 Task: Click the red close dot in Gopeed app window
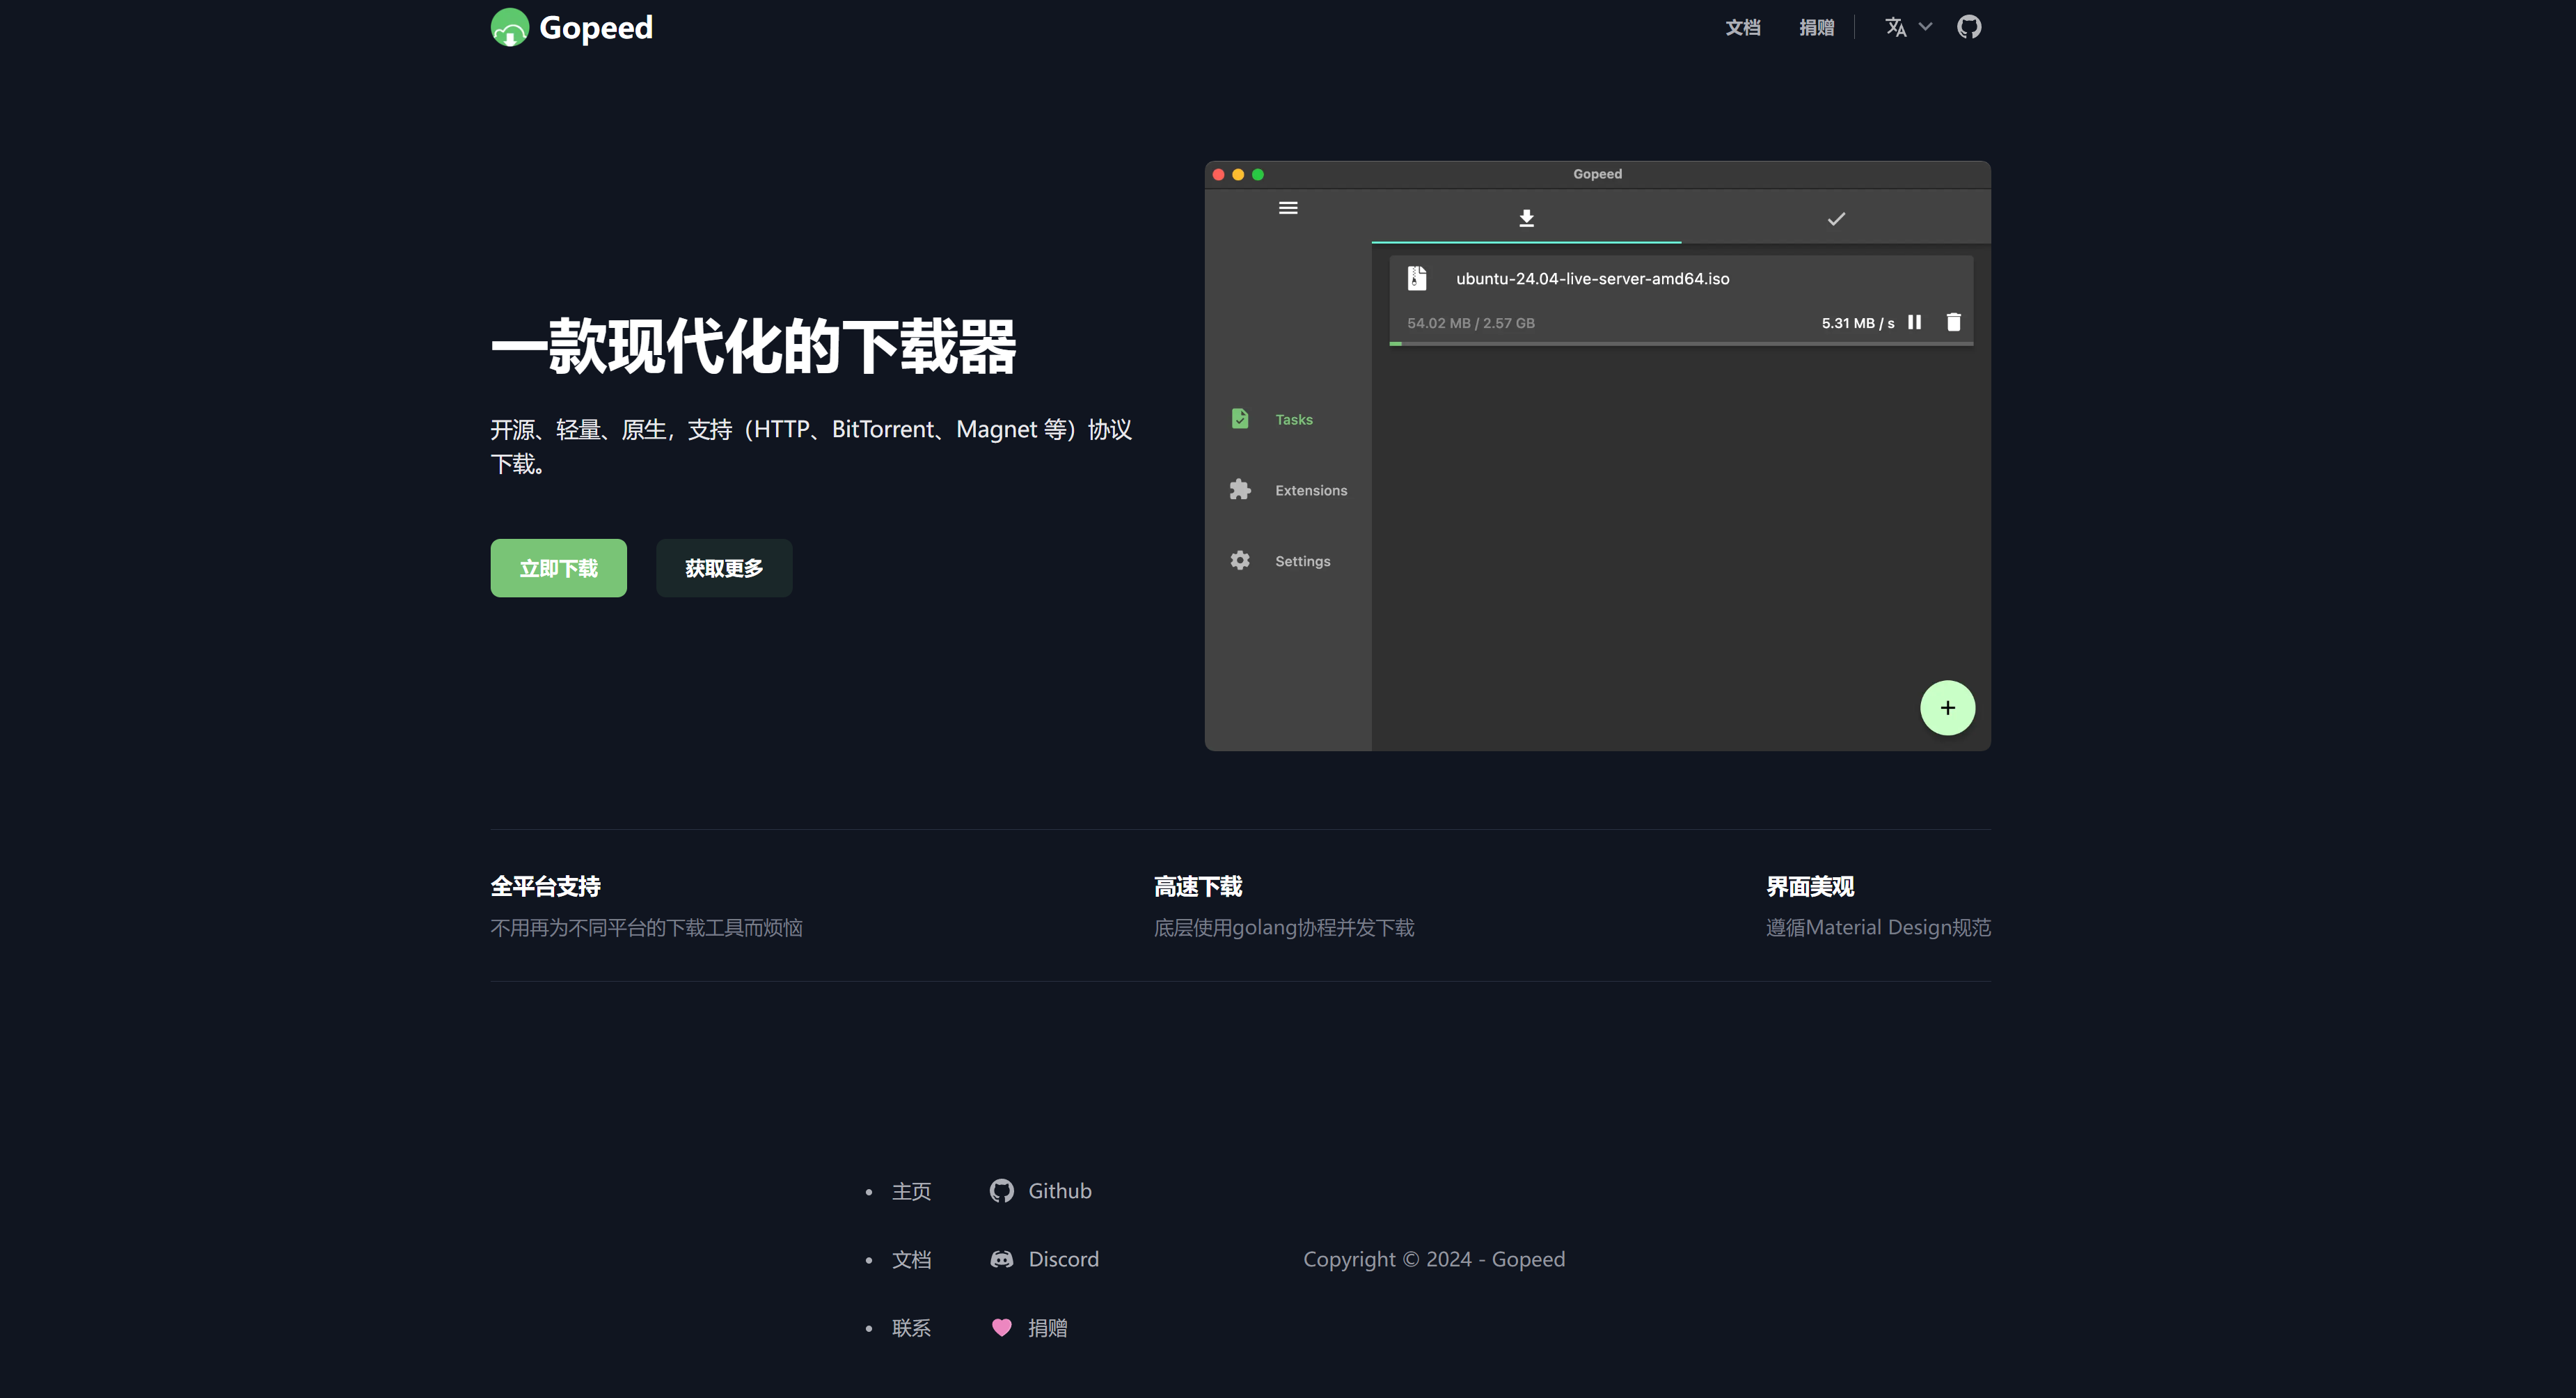click(1218, 174)
